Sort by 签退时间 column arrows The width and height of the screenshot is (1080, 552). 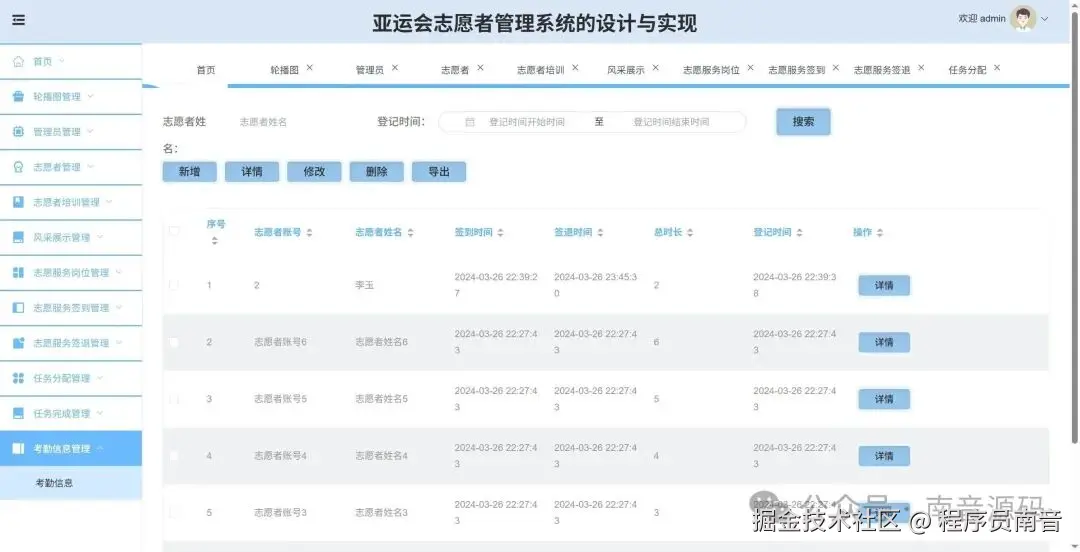601,233
